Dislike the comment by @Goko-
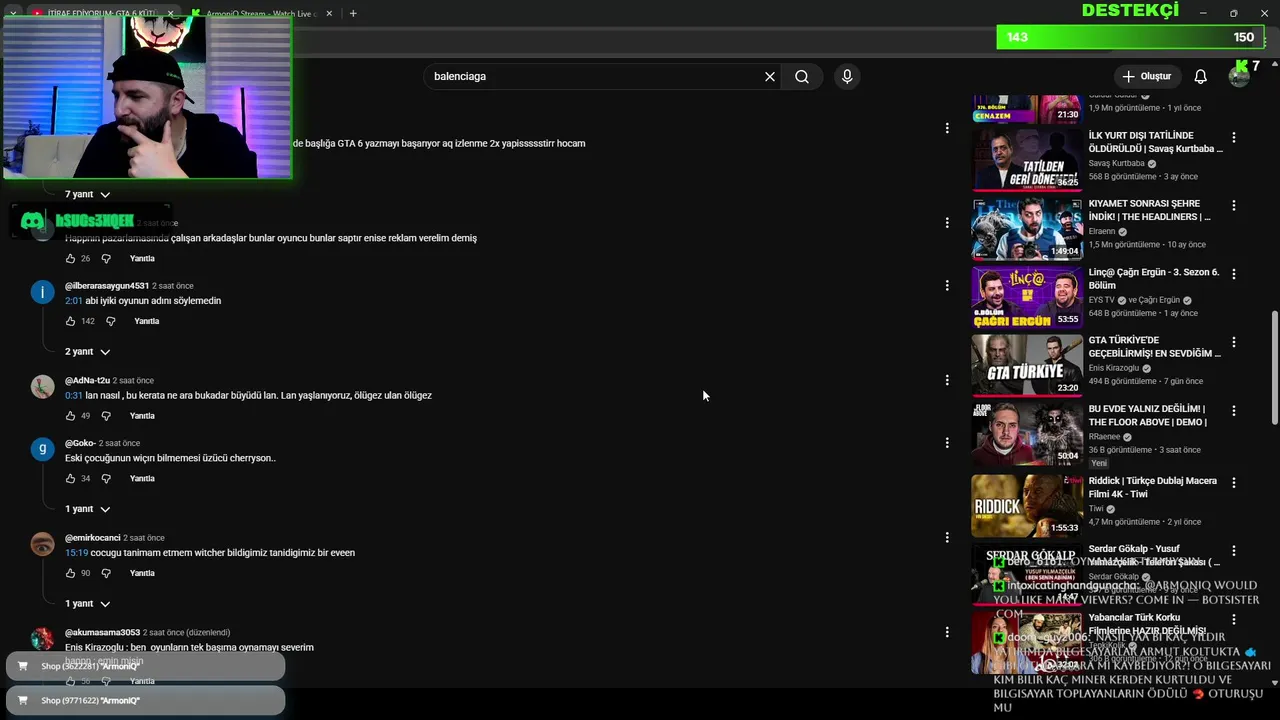The image size is (1280, 720). coord(106,479)
